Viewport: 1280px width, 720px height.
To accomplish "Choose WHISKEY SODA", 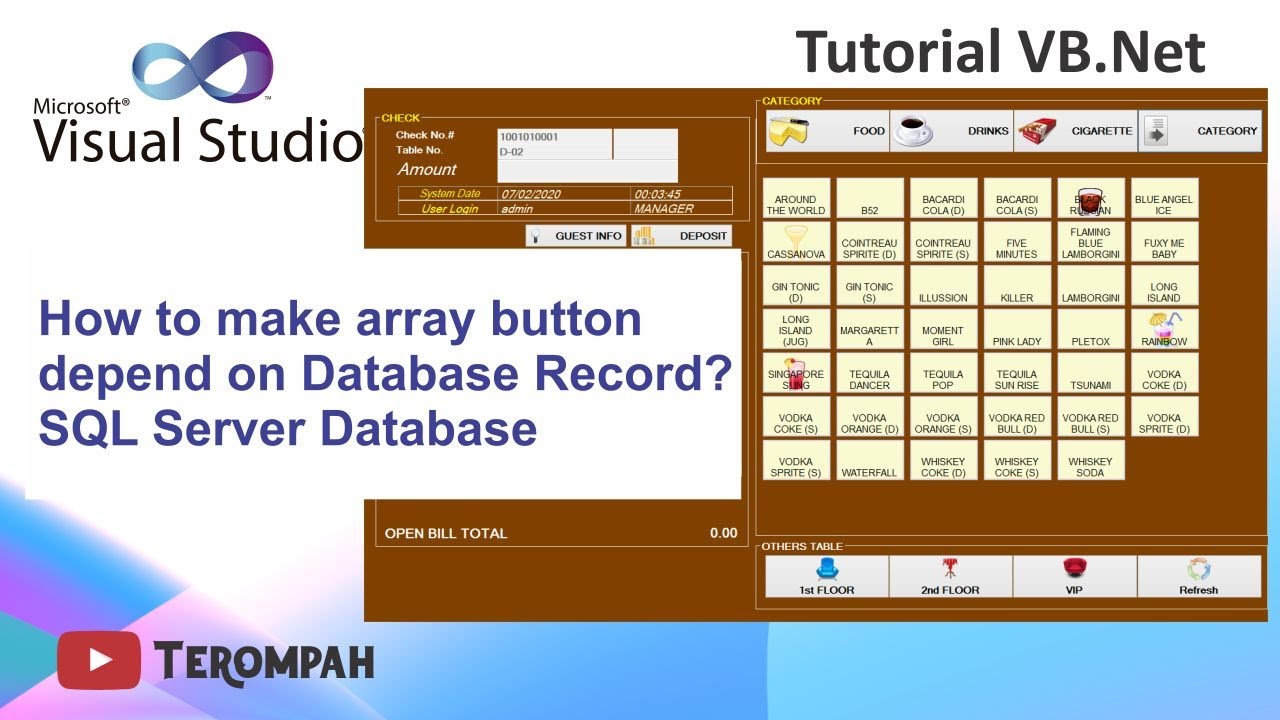I will click(1091, 460).
